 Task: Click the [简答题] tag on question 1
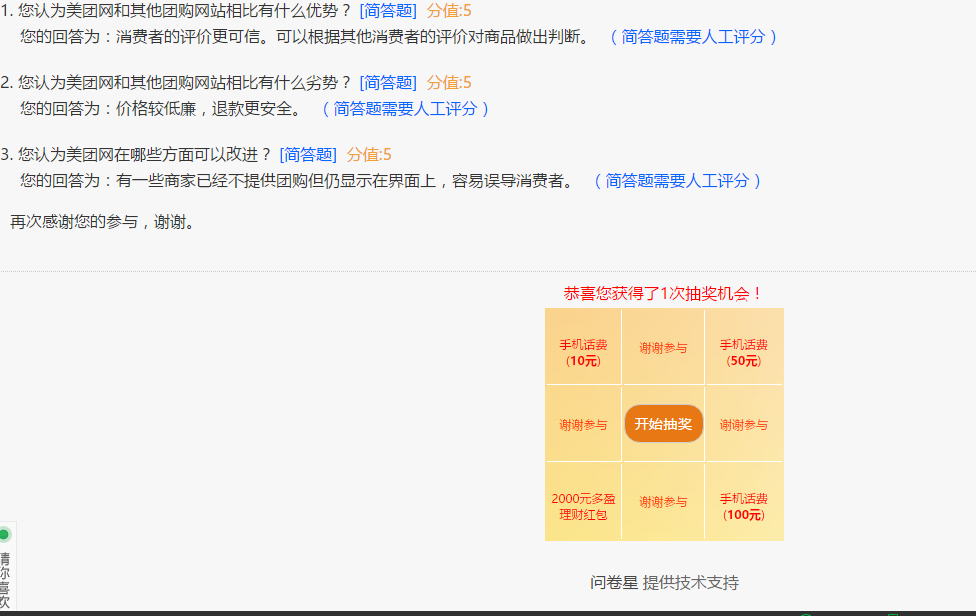[388, 11]
